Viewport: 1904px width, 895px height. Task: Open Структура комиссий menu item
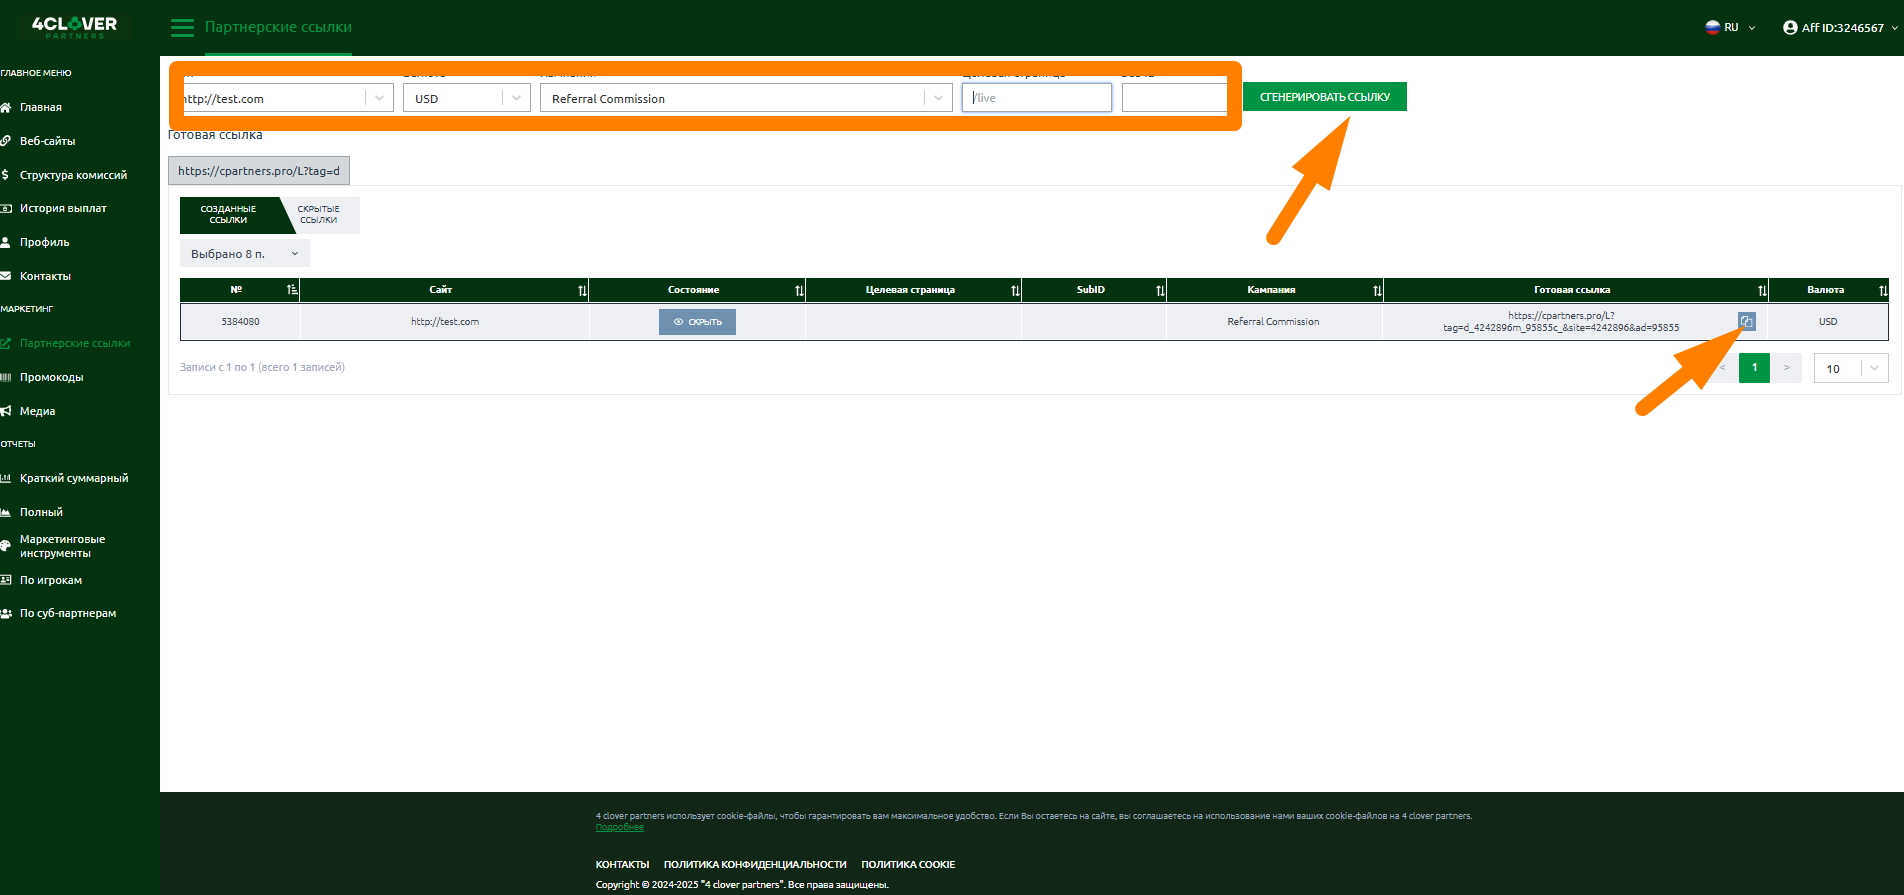73,175
